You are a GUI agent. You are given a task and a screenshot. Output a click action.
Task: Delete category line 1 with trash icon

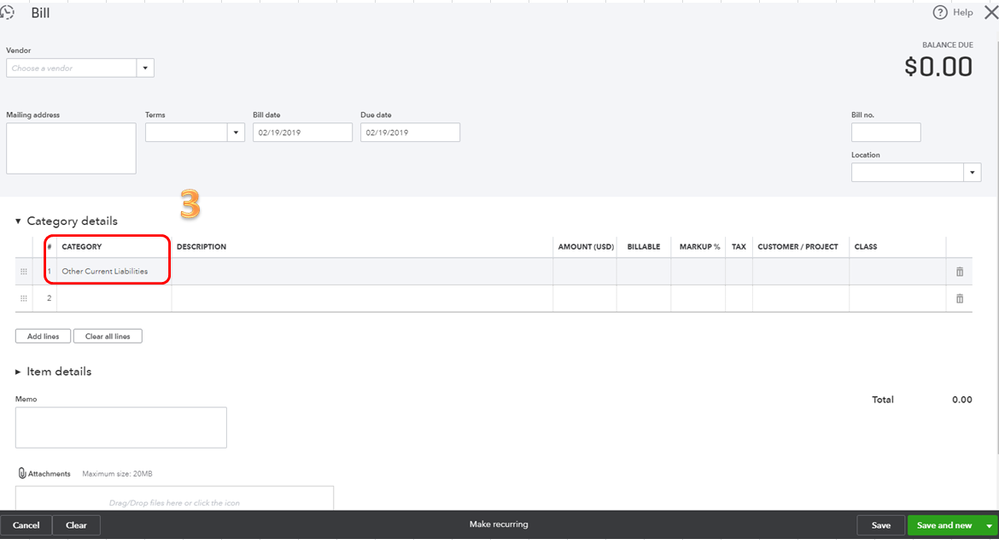(x=959, y=272)
